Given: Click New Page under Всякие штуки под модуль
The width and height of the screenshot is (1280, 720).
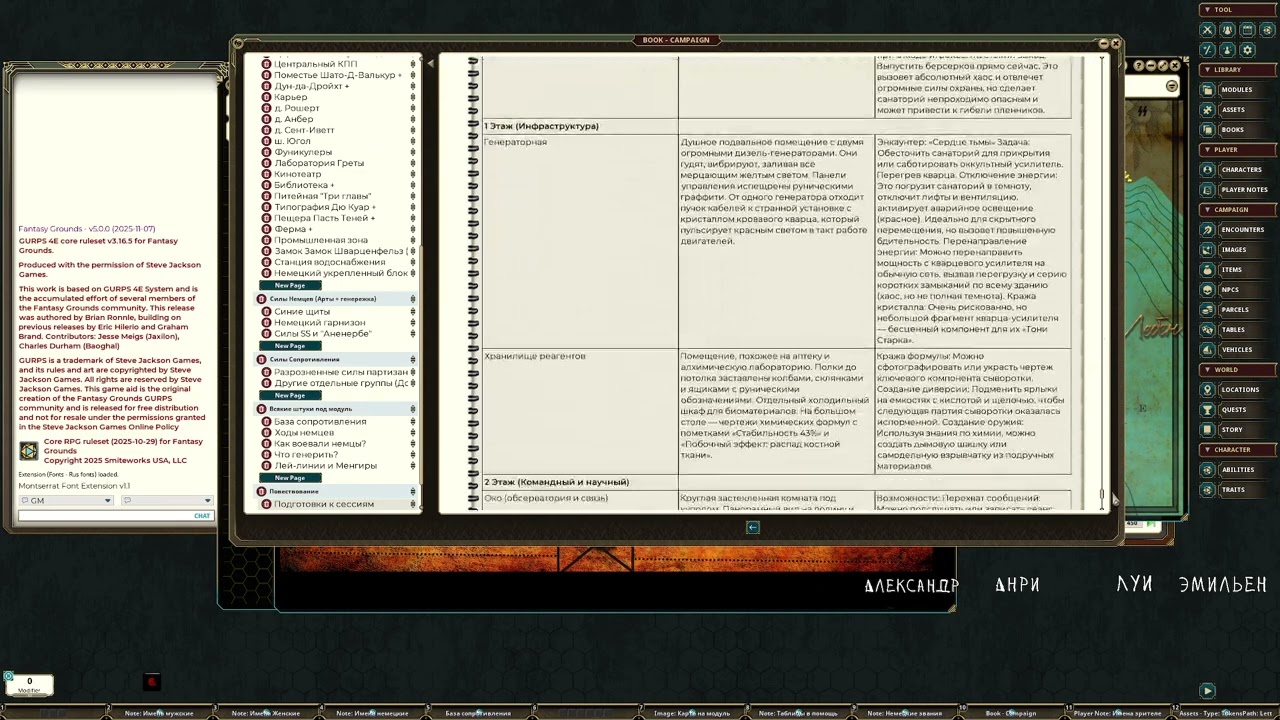Looking at the screenshot, I should pyautogui.click(x=290, y=478).
